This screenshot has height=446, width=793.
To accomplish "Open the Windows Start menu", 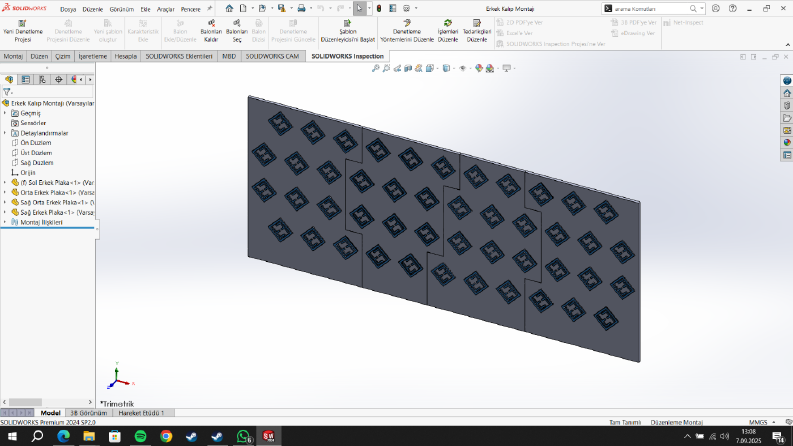I will coord(12,436).
